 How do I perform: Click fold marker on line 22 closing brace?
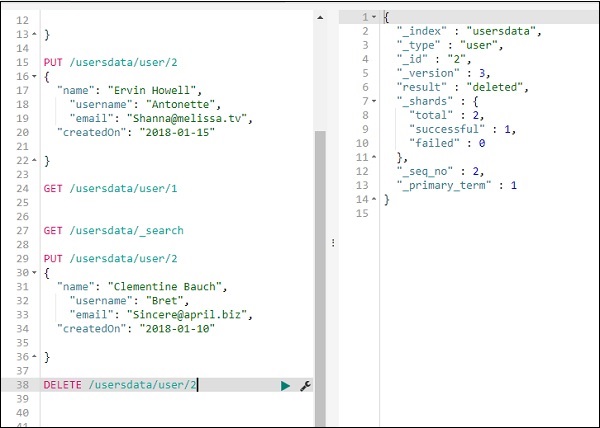(x=36, y=160)
